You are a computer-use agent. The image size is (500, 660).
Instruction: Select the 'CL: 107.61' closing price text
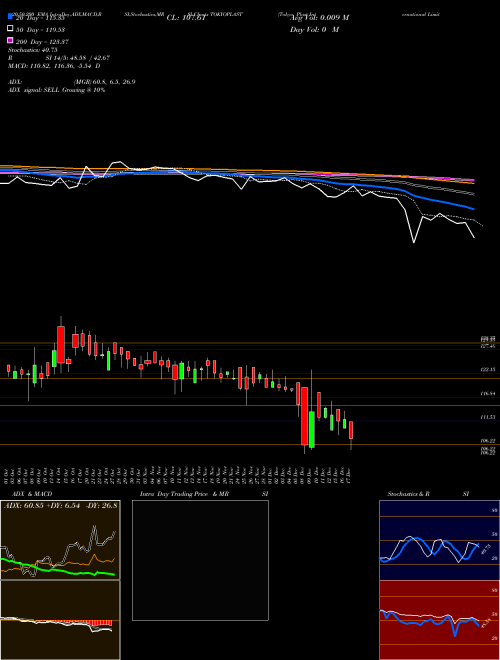[x=186, y=18]
